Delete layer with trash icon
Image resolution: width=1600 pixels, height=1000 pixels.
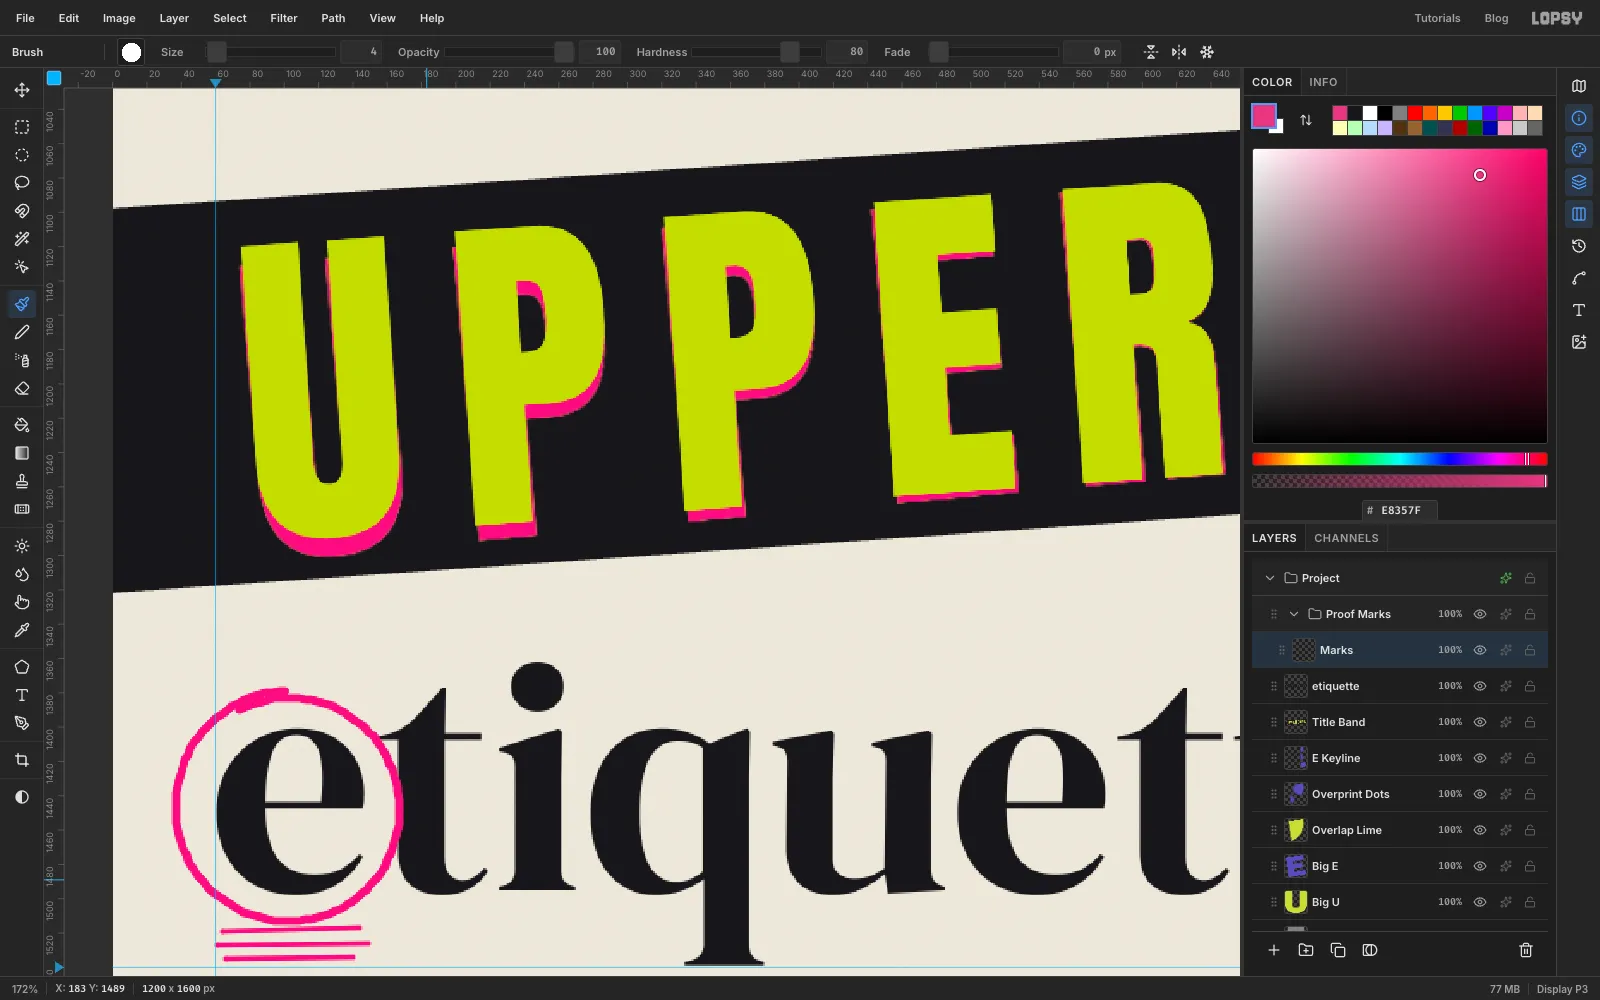click(x=1526, y=950)
